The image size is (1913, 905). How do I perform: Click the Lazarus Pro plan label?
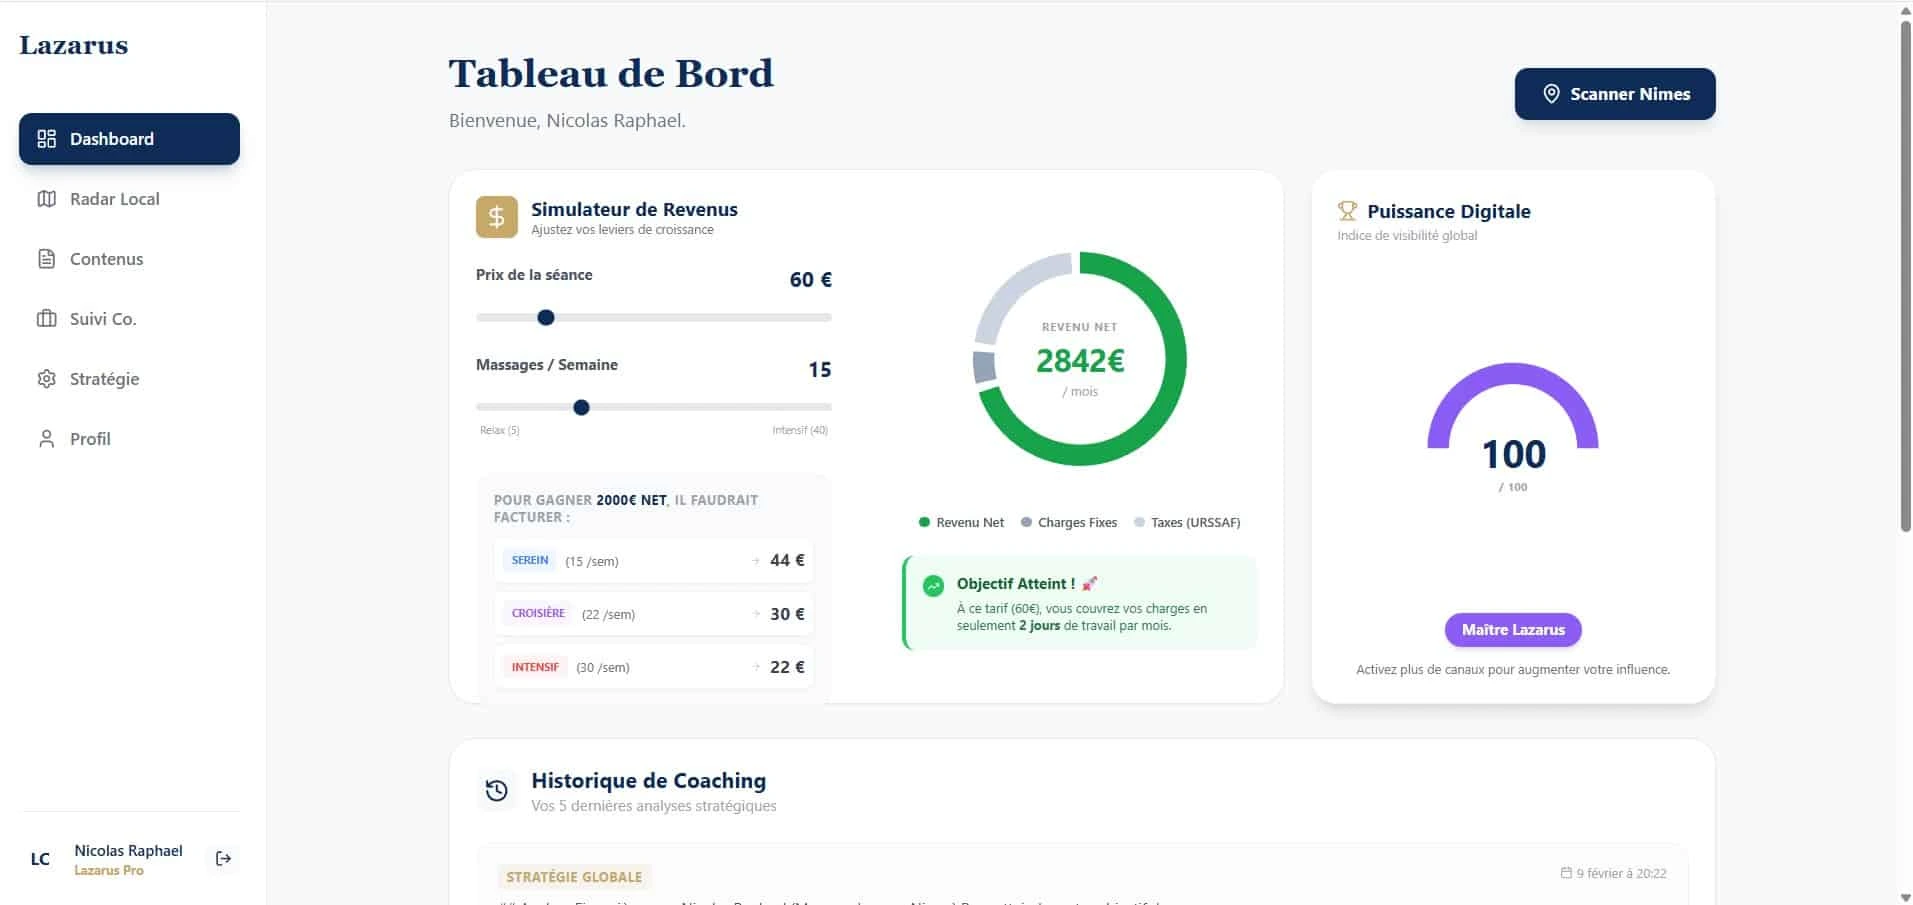(x=109, y=871)
